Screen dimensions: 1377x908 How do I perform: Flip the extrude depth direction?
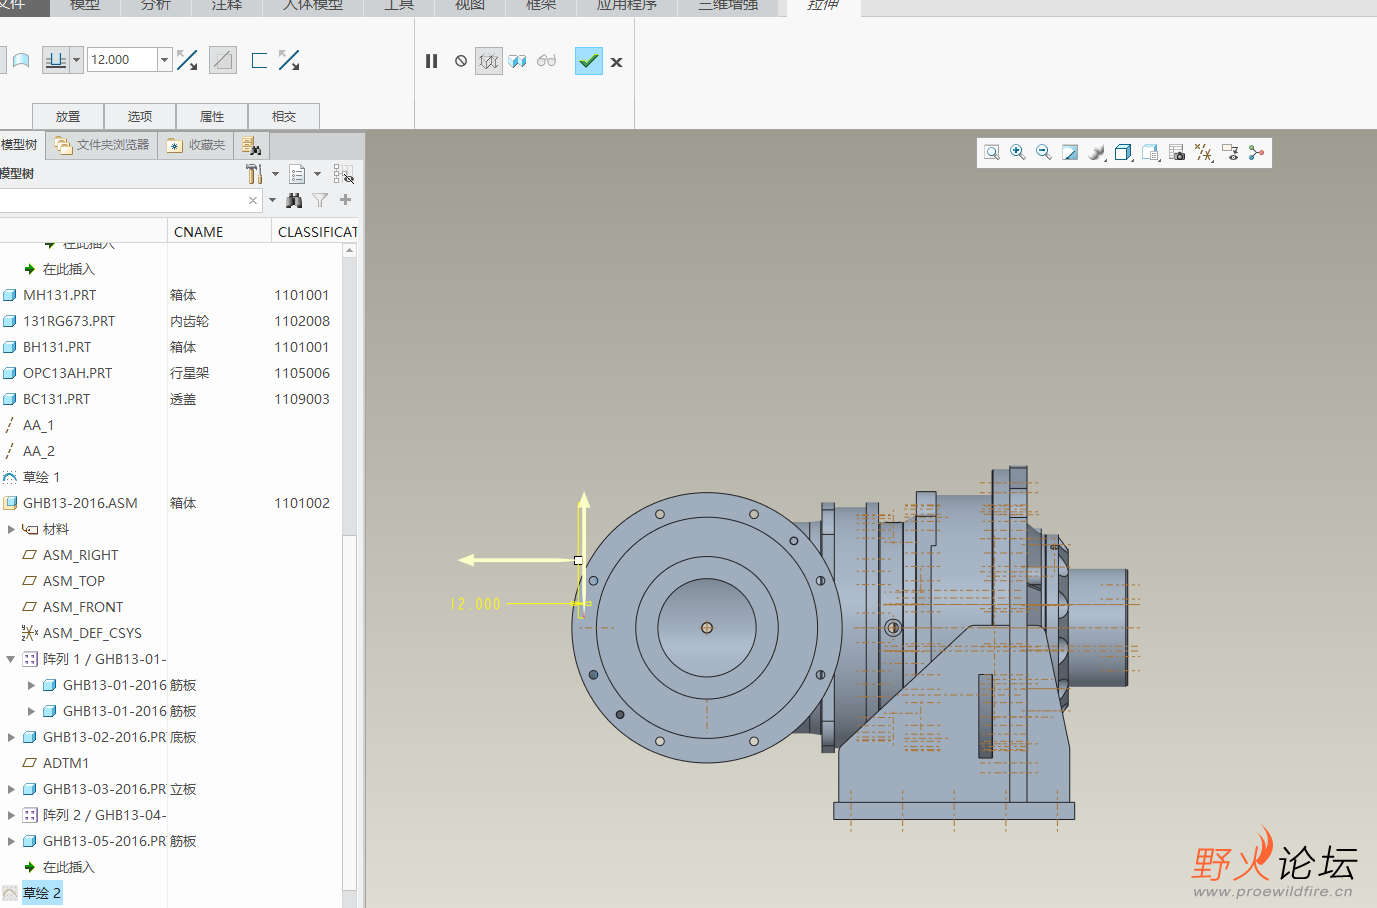187,61
